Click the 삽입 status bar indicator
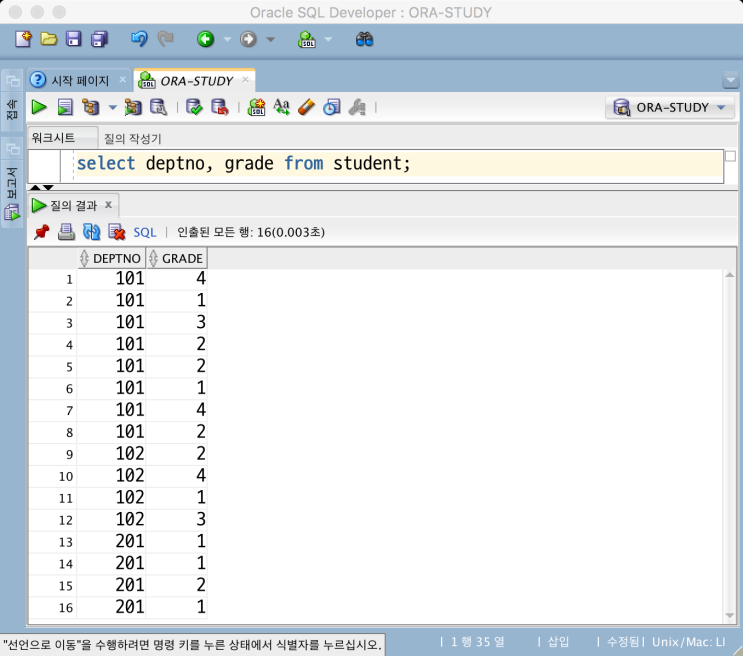 tap(558, 642)
